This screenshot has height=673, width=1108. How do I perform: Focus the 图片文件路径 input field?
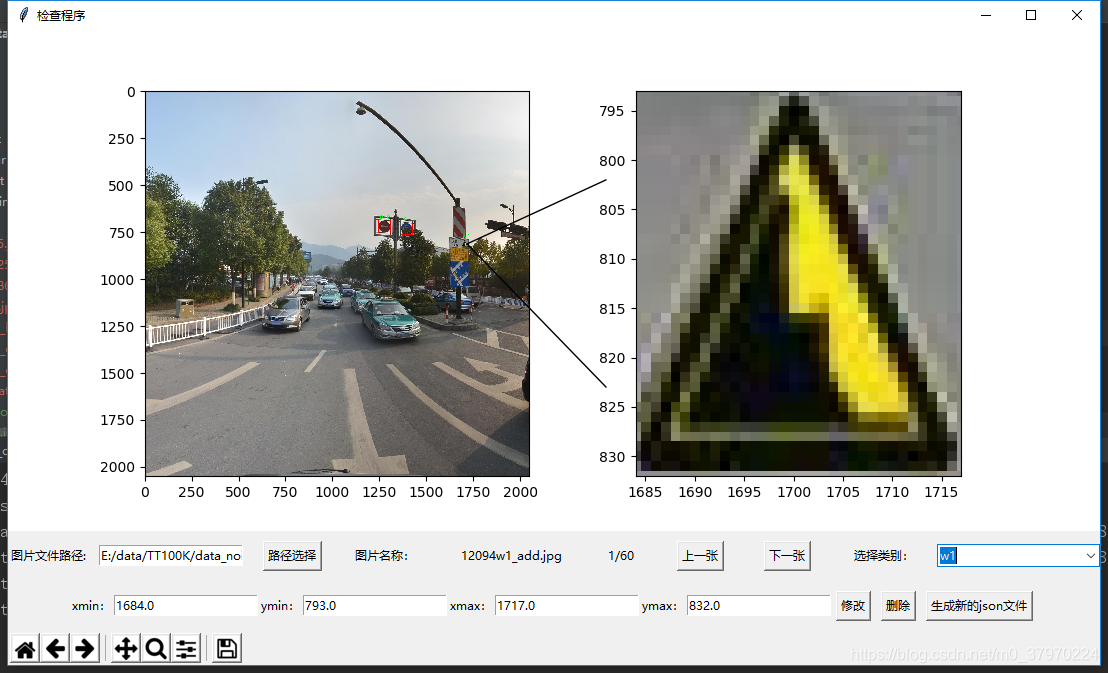pyautogui.click(x=171, y=556)
